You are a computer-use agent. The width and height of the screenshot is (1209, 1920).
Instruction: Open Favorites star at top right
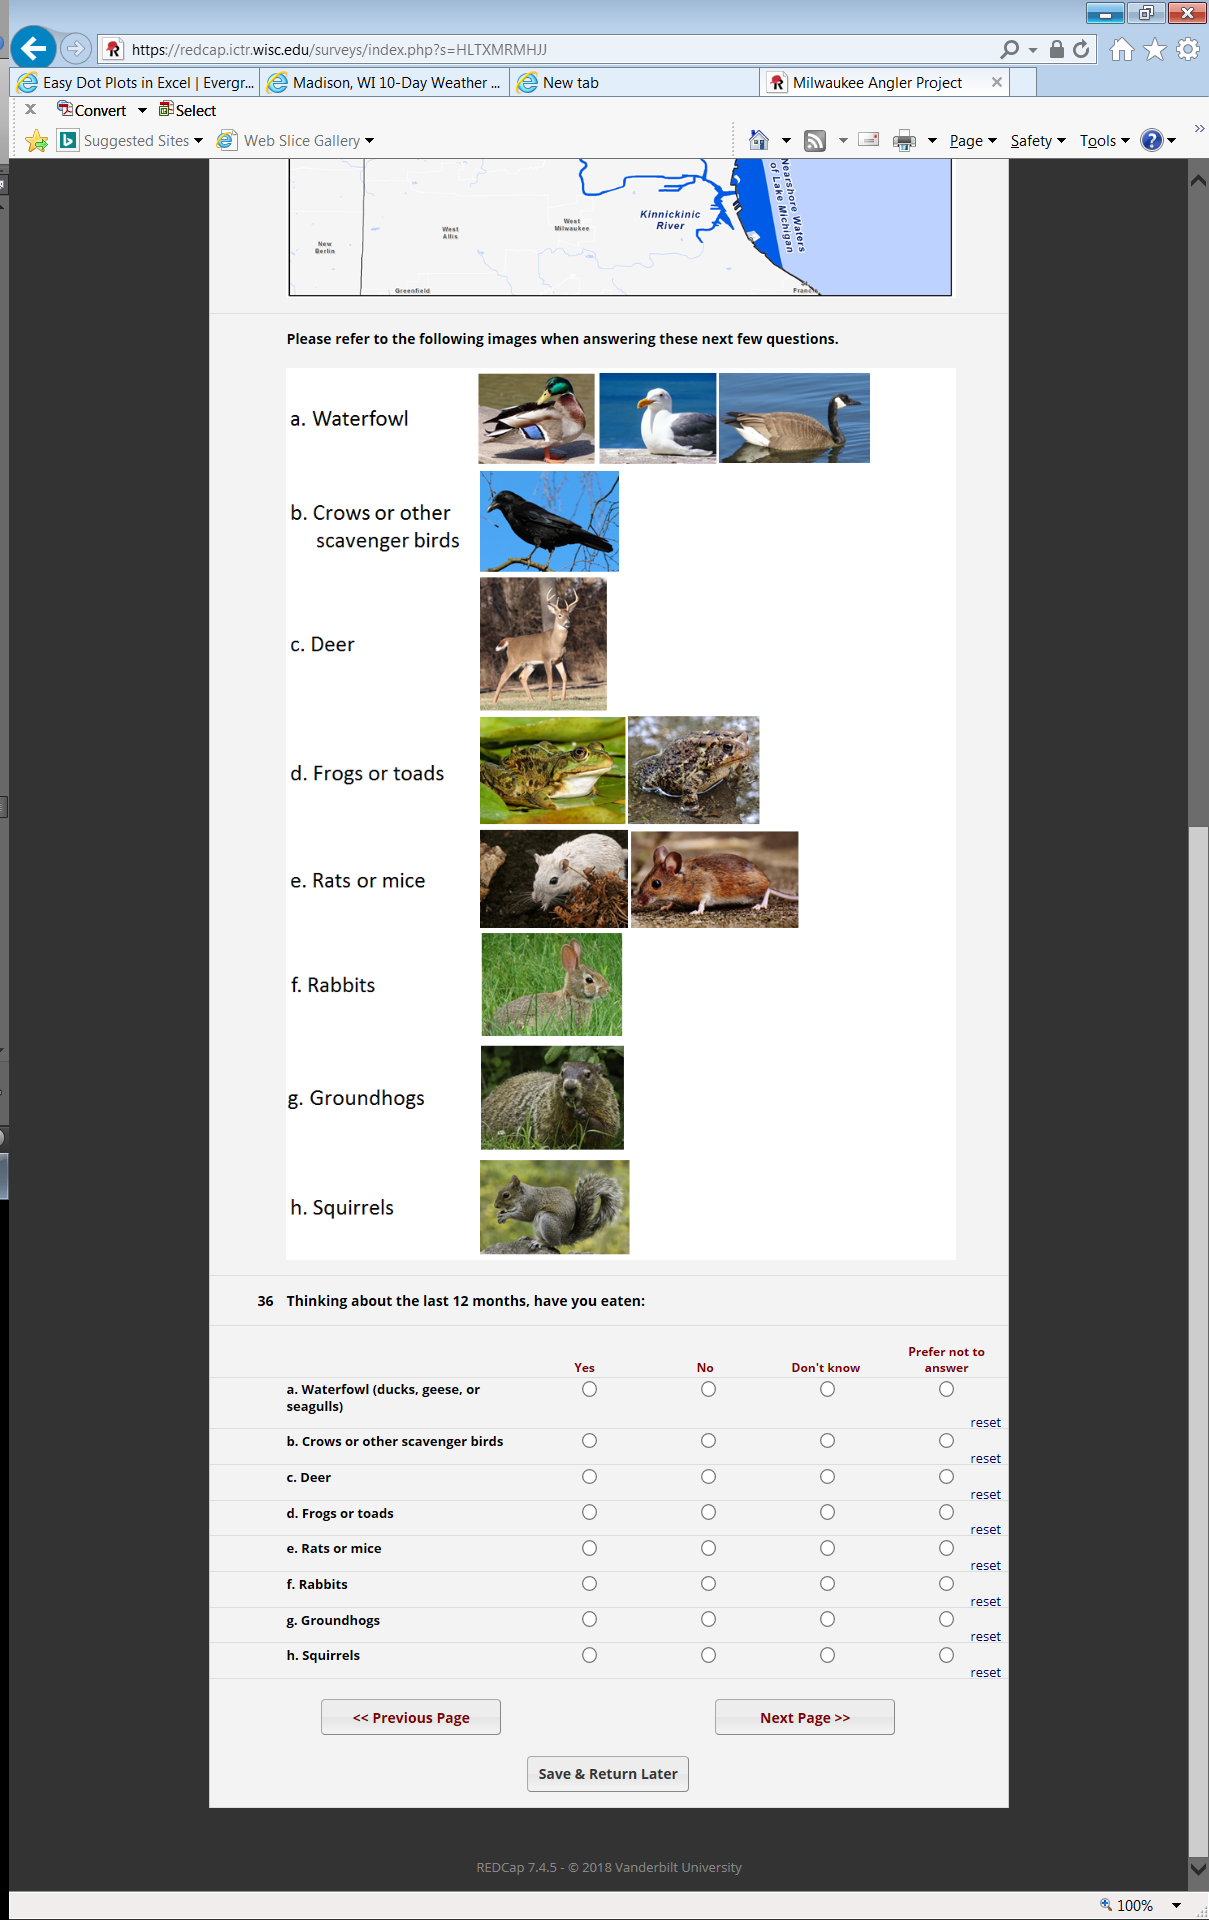click(1155, 49)
